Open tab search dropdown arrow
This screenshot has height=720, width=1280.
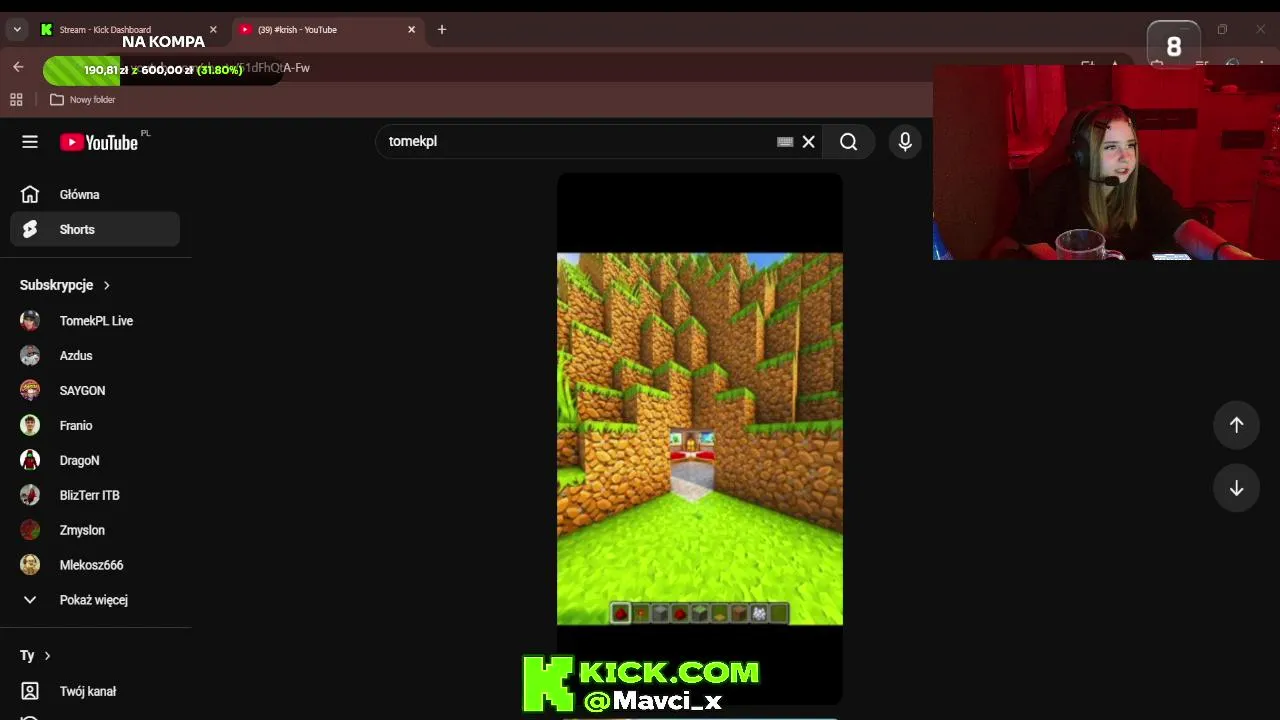point(17,29)
